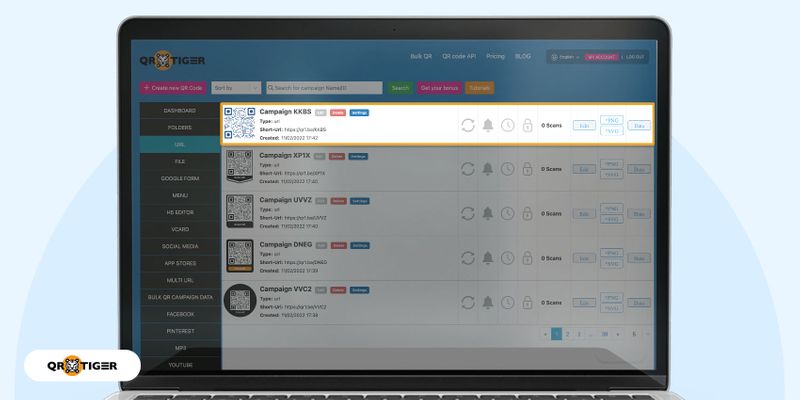Screen dimensions: 800x400
Task: Click the Campaign VVC2 round QR thumbnail
Action: pyautogui.click(x=240, y=301)
